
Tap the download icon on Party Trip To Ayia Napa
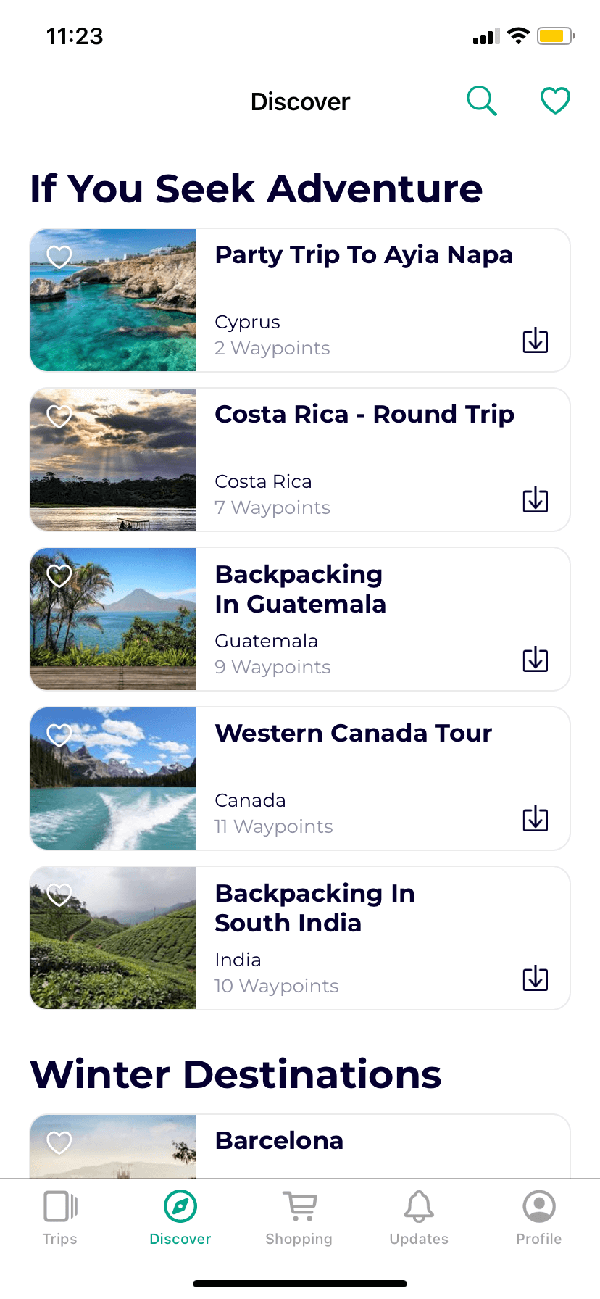[x=535, y=340]
